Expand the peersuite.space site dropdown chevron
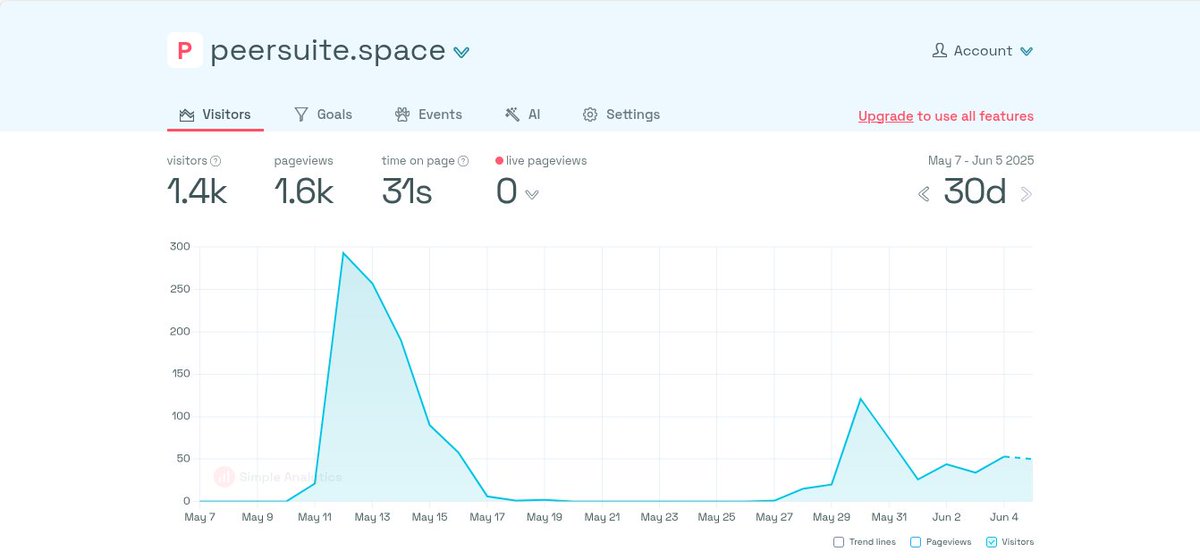Image resolution: width=1200 pixels, height=560 pixels. point(461,52)
